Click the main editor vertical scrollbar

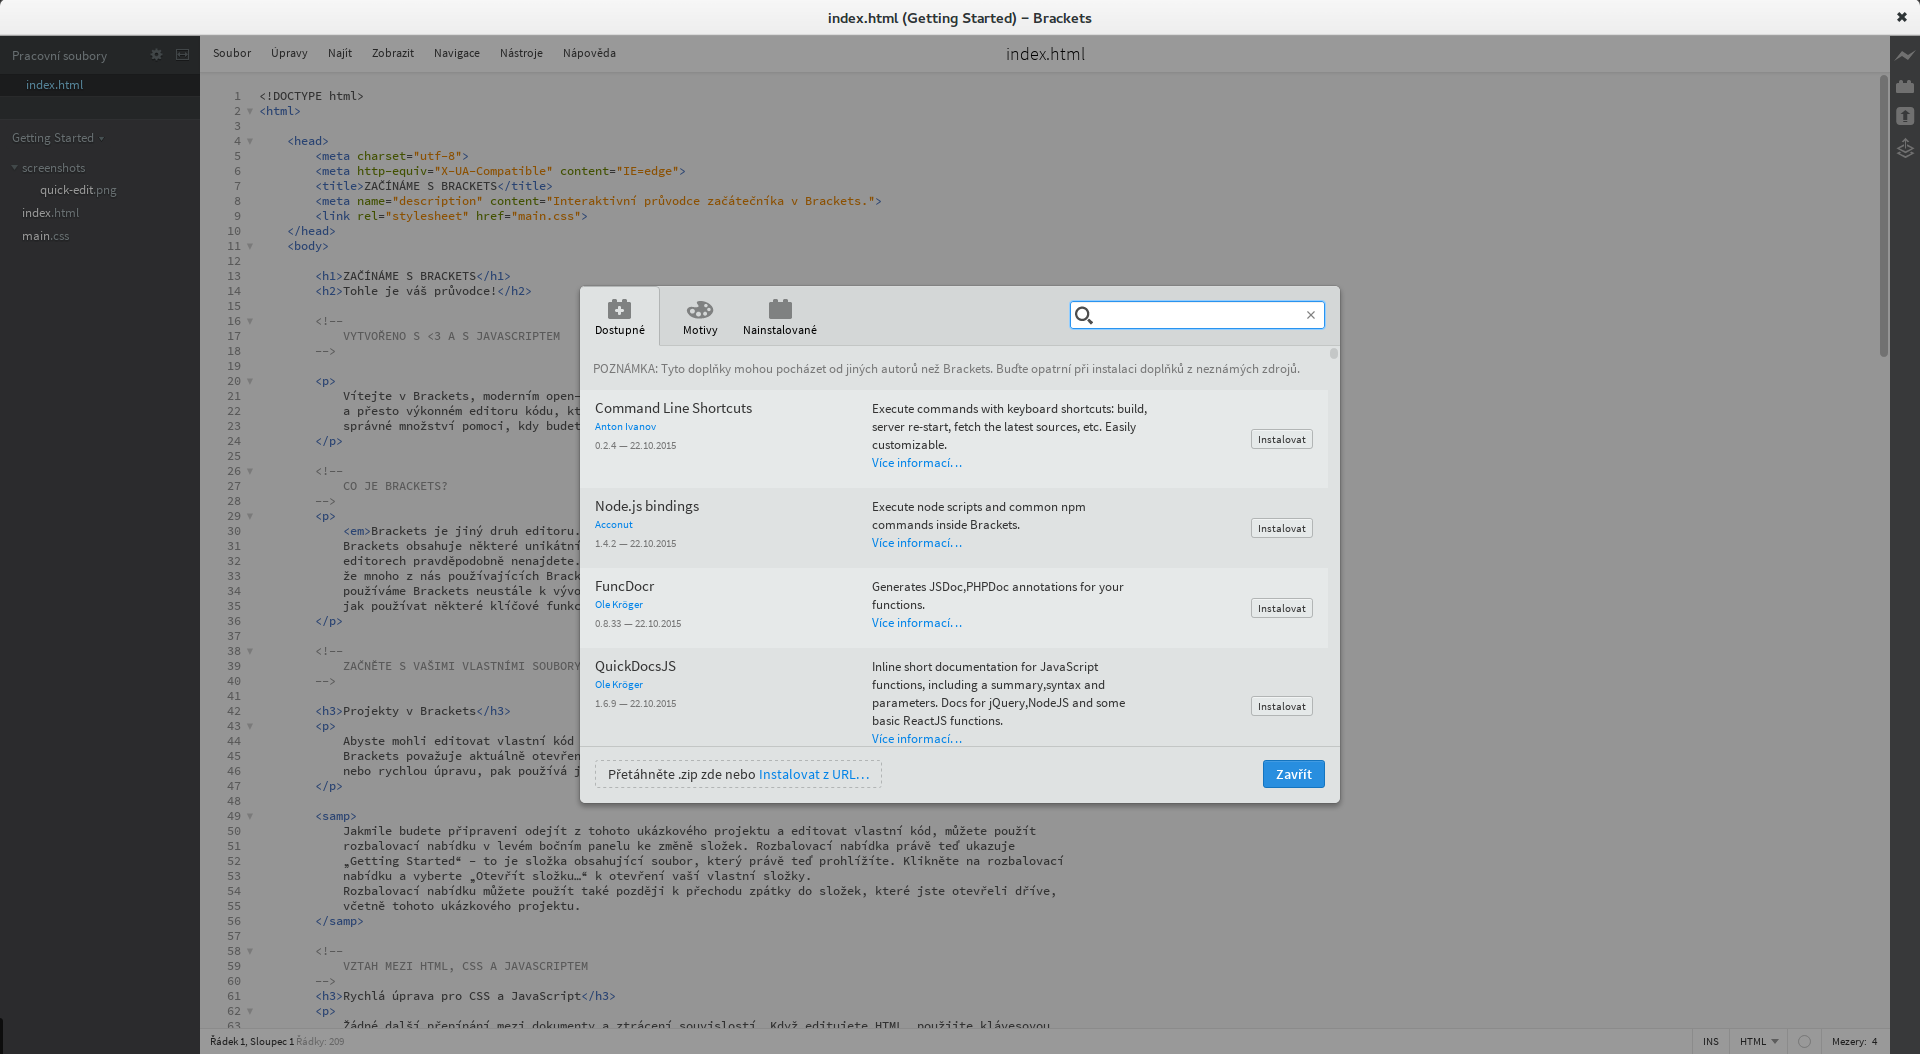(1884, 216)
